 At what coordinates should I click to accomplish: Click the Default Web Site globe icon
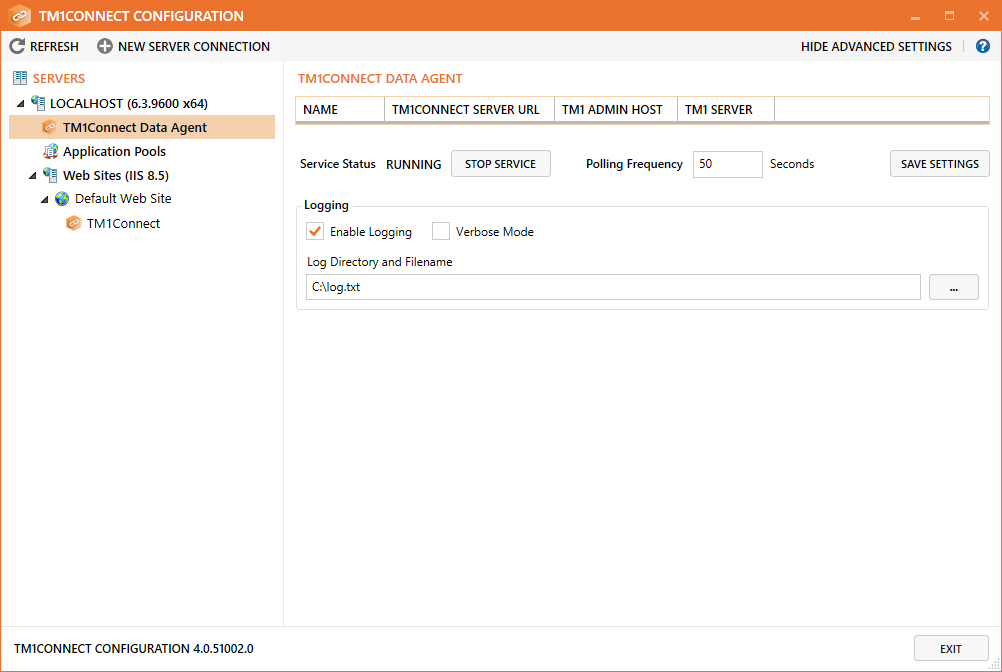(62, 199)
